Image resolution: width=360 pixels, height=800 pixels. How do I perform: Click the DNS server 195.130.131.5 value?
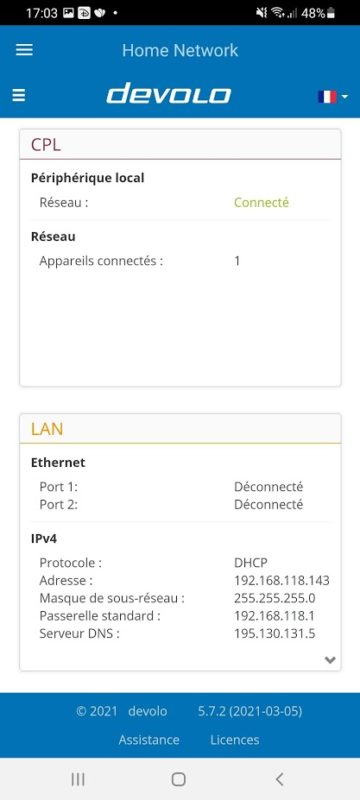[x=274, y=634]
